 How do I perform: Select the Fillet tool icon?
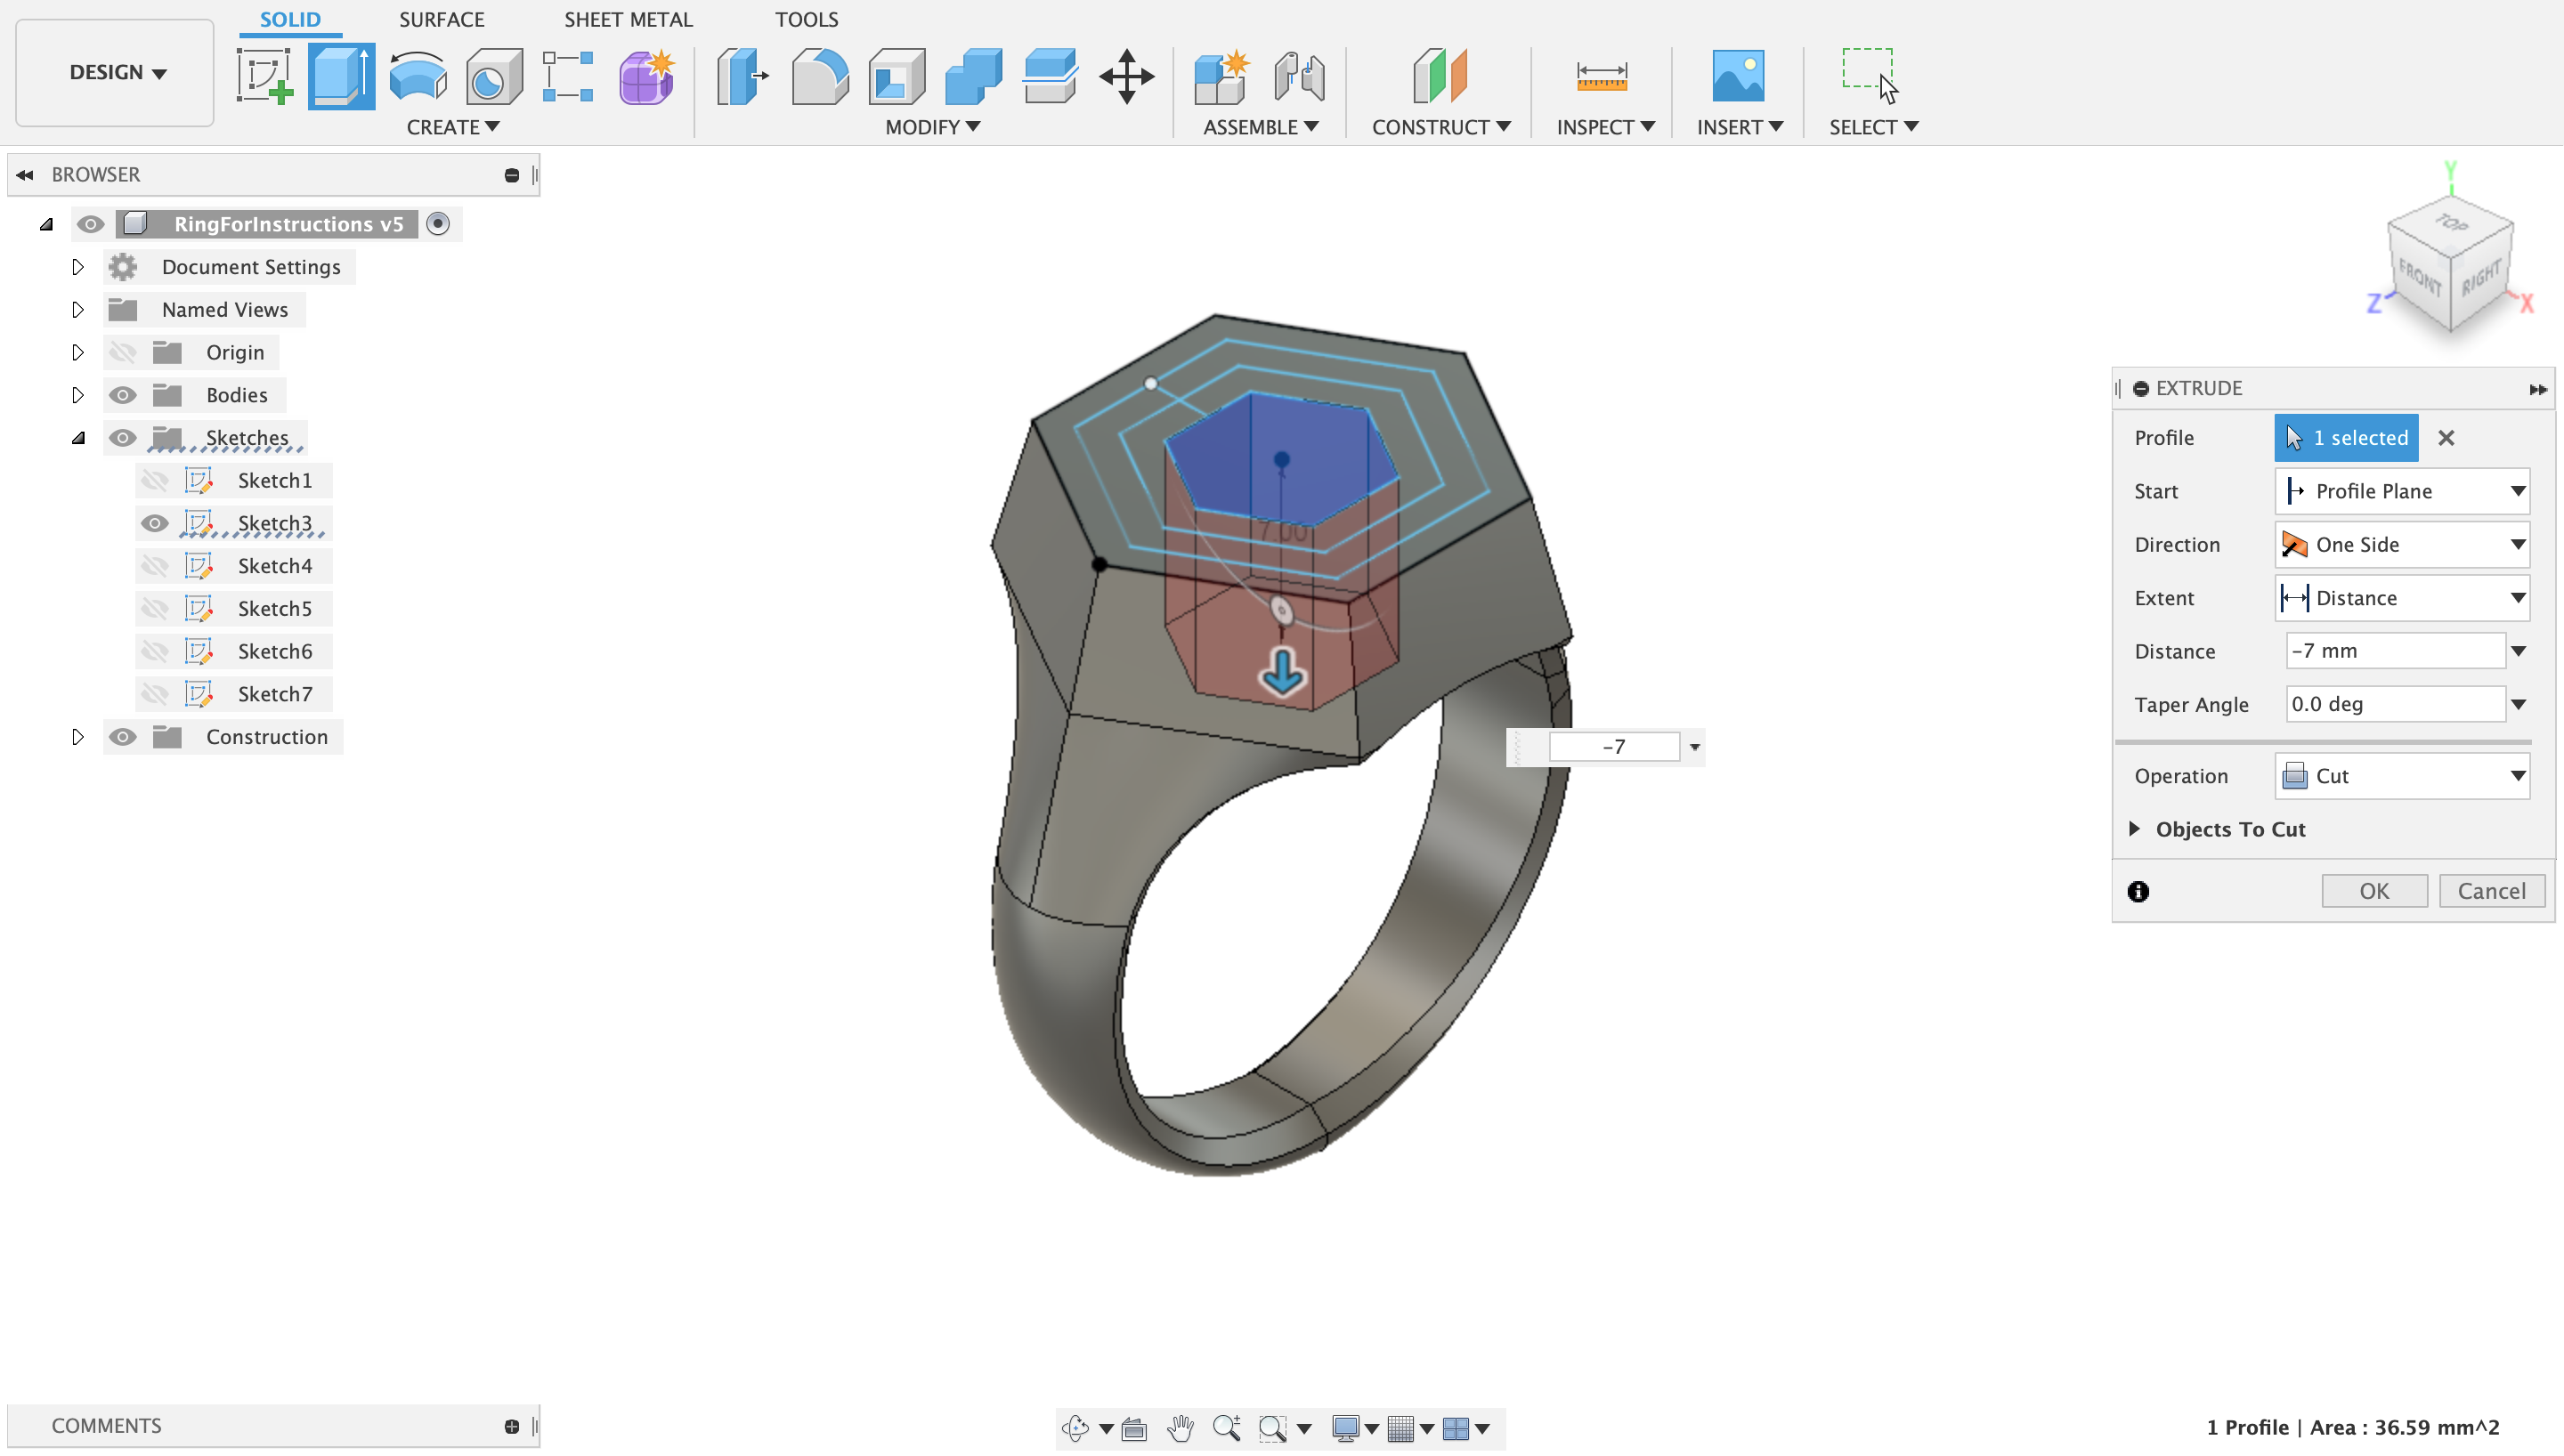[819, 76]
